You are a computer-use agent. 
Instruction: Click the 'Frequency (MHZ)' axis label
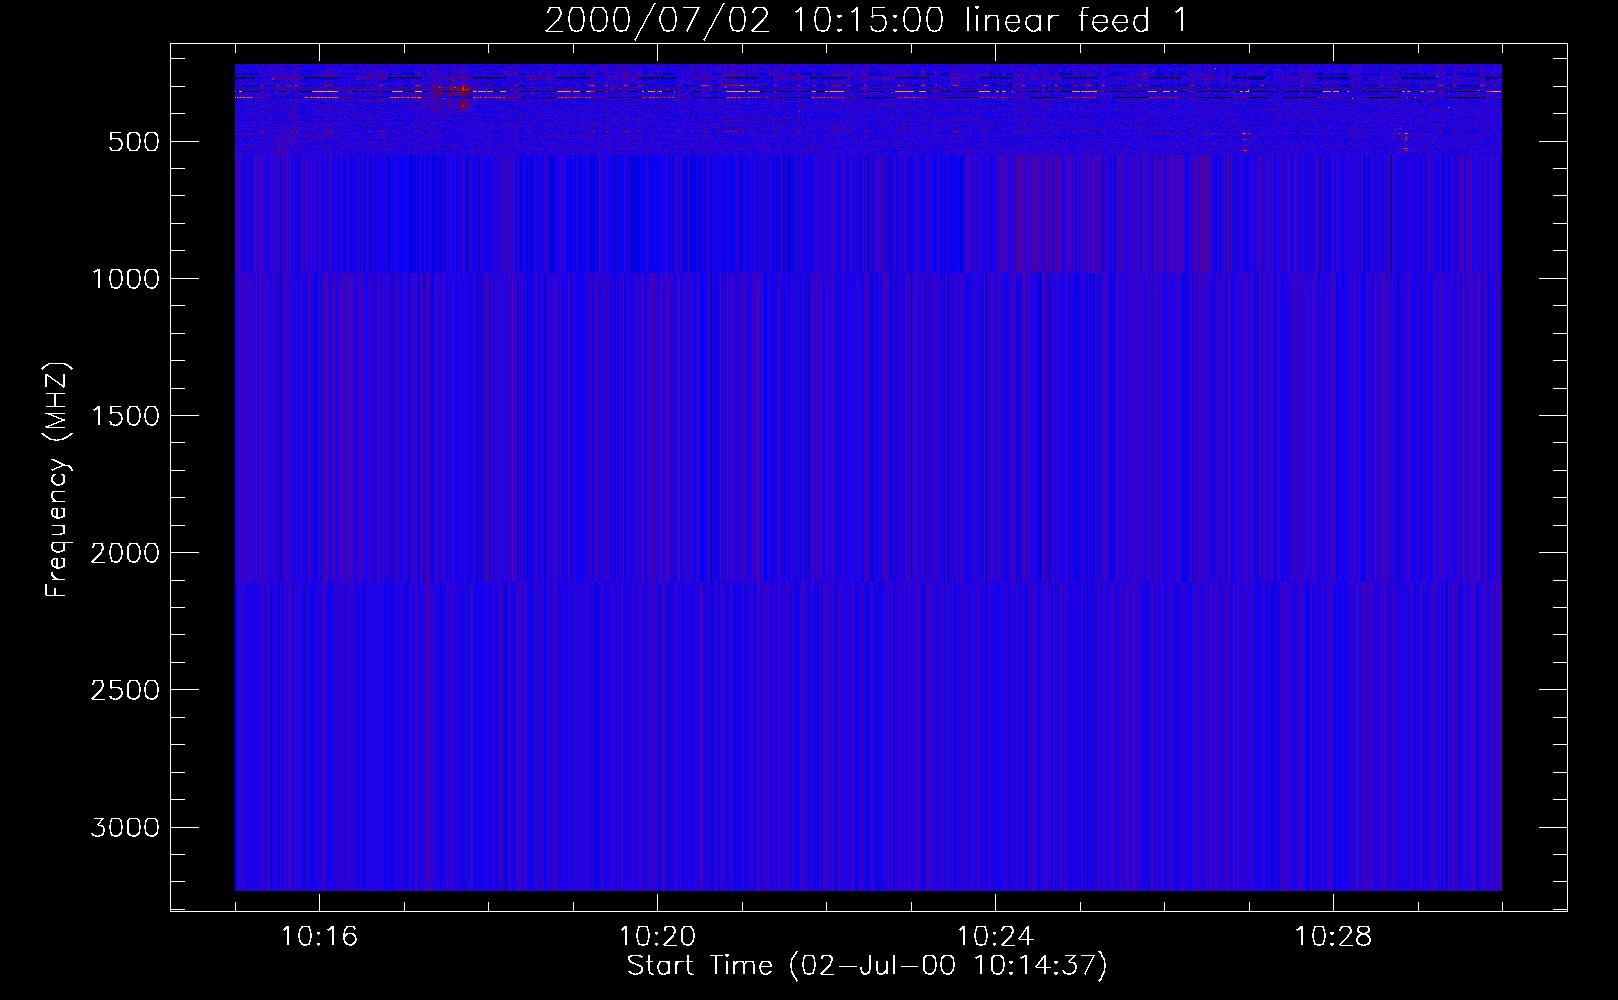tap(57, 479)
